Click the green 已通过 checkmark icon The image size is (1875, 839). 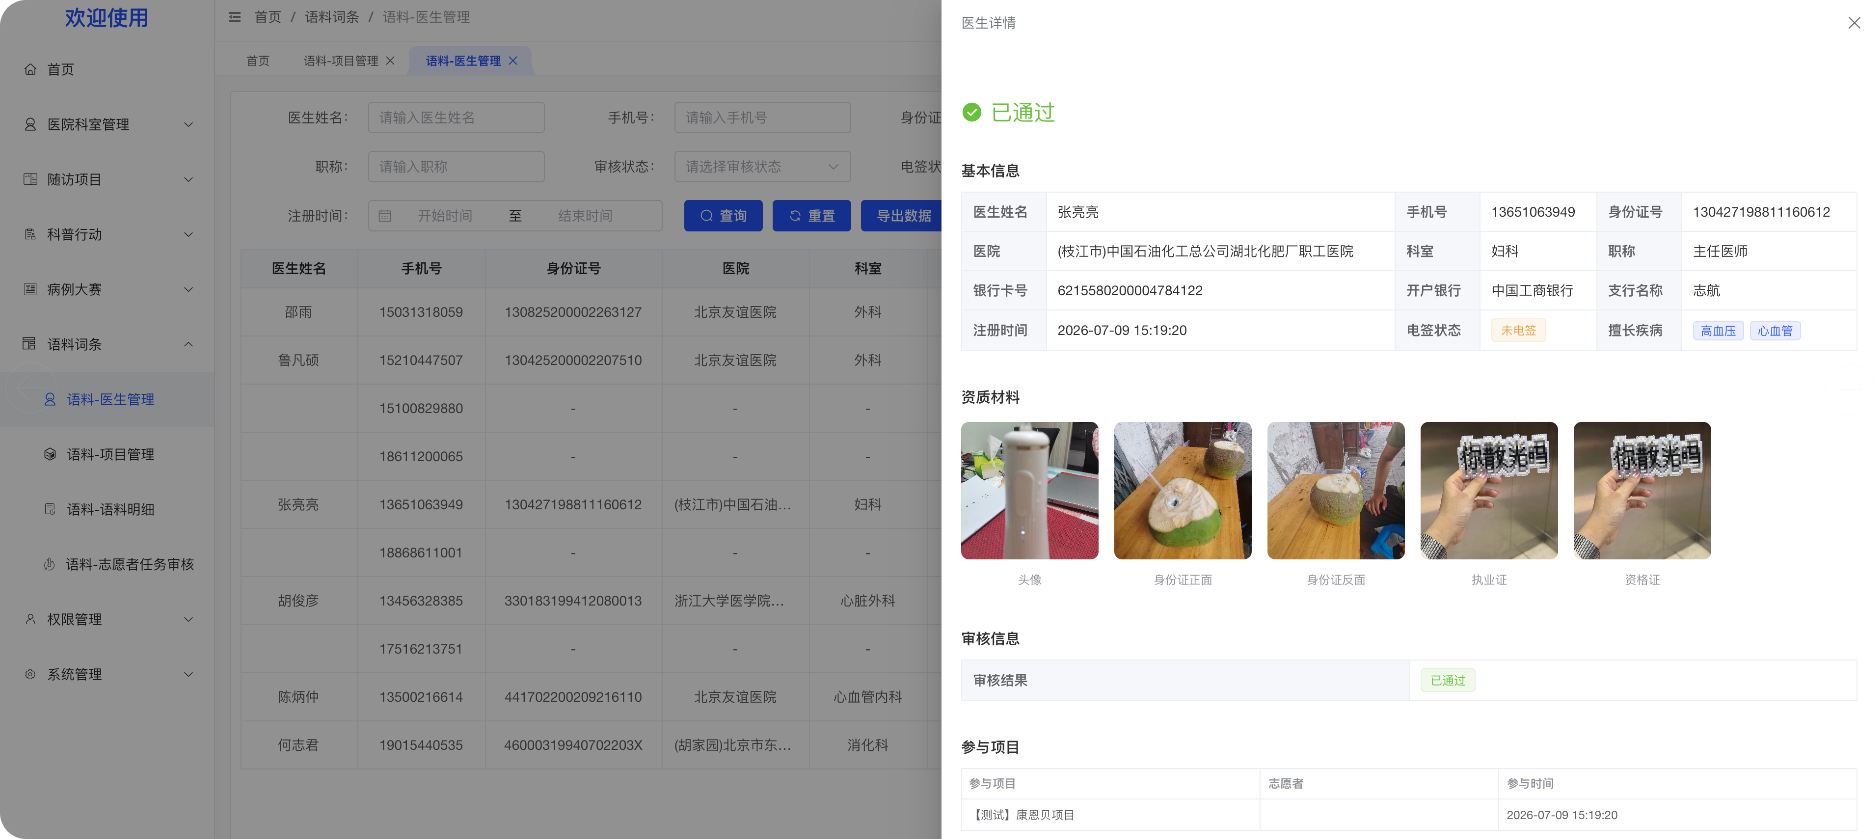[x=972, y=112]
